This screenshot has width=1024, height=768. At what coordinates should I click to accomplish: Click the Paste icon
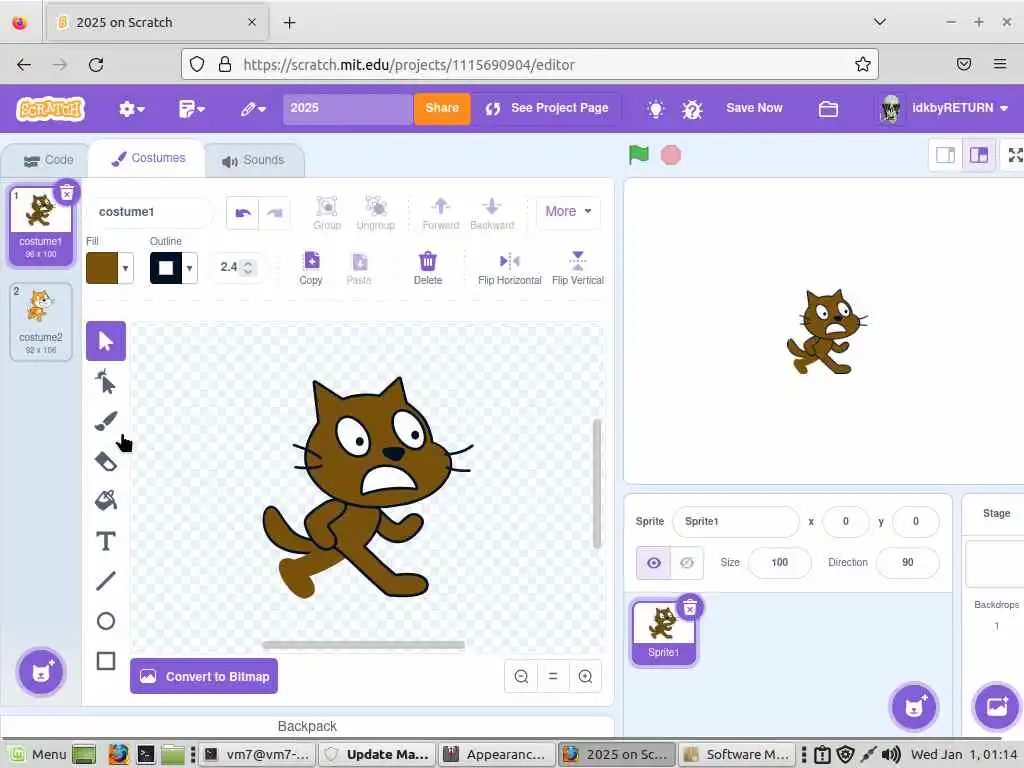coord(359,268)
